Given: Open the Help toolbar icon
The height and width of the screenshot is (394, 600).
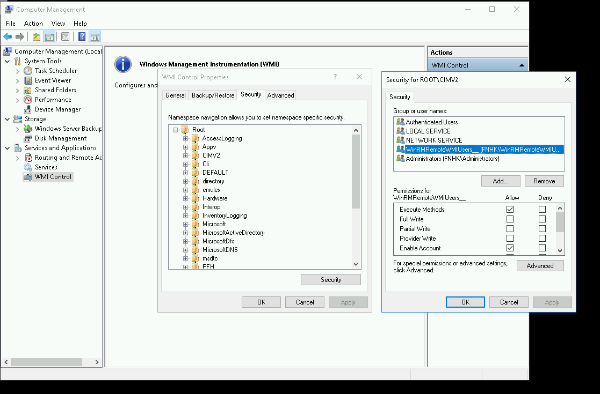Looking at the screenshot, I should point(82,37).
